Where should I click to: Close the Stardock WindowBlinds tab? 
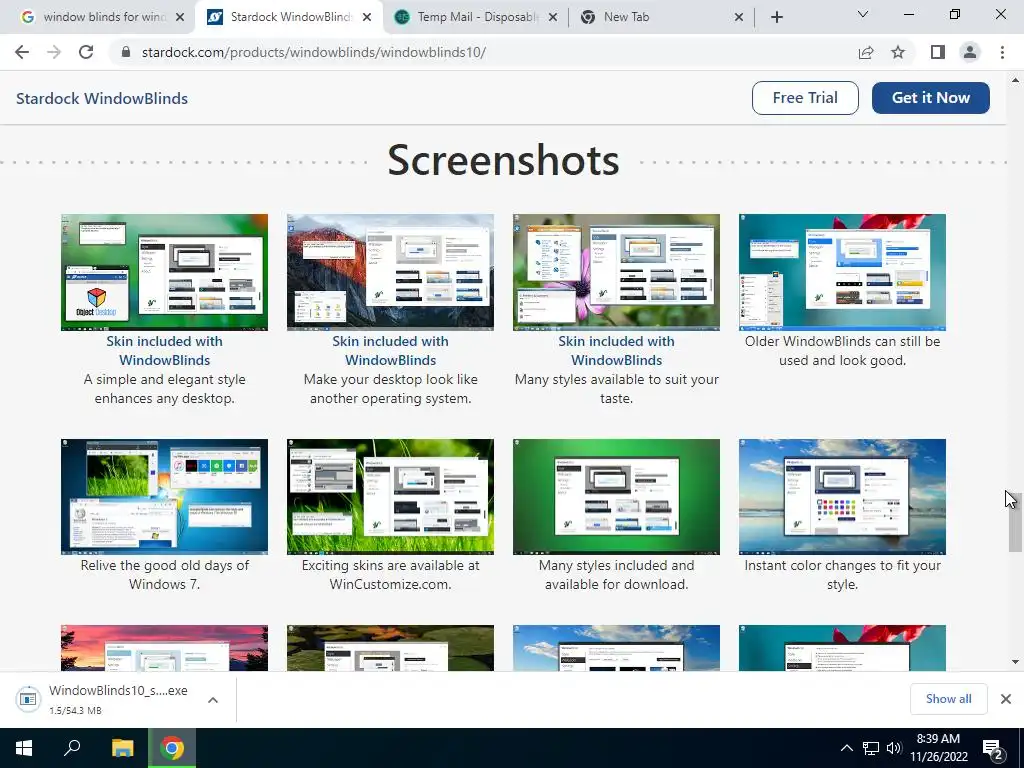(367, 17)
